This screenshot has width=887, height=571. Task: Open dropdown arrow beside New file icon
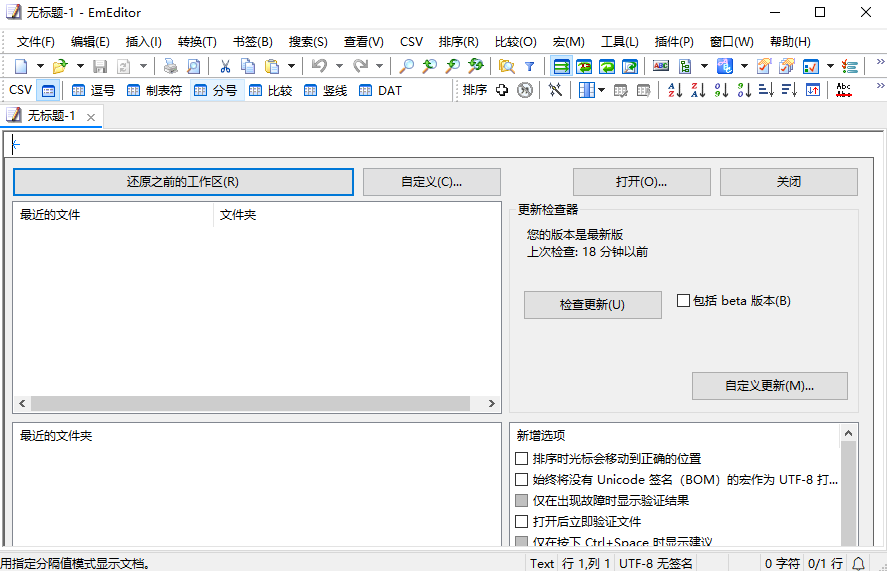(40, 66)
